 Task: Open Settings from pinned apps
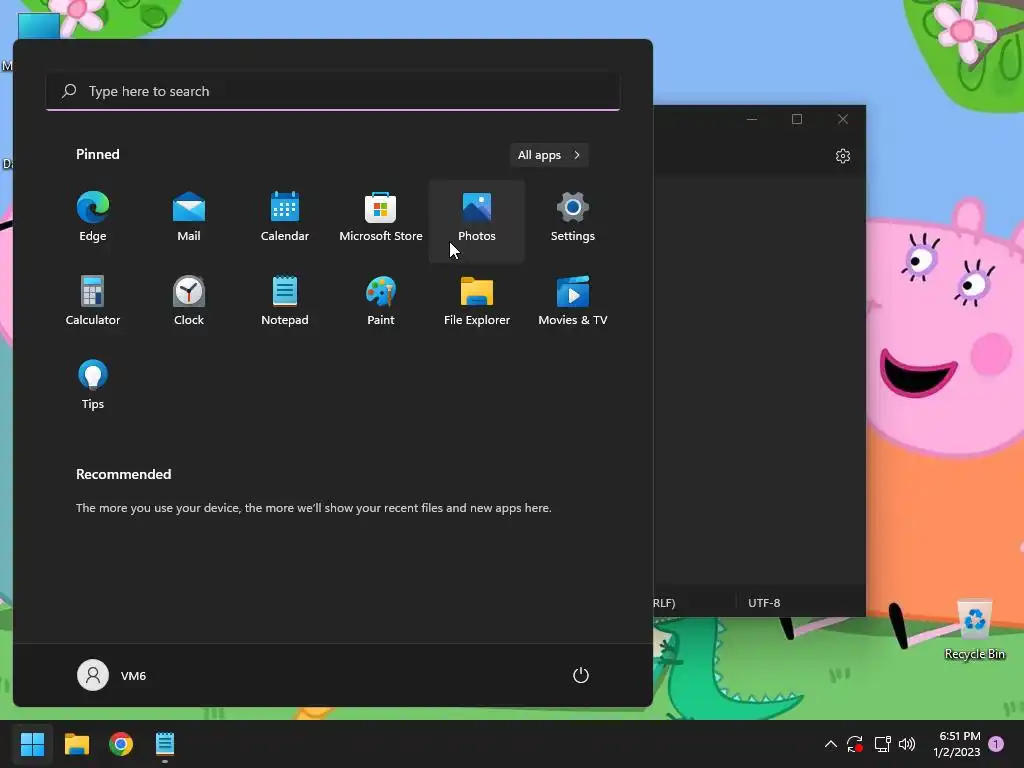pos(573,217)
